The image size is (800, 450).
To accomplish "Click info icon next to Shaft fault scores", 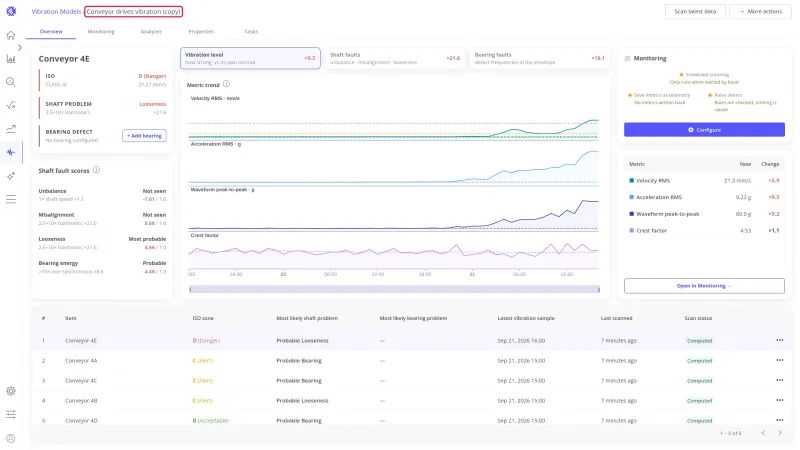I will [x=96, y=170].
